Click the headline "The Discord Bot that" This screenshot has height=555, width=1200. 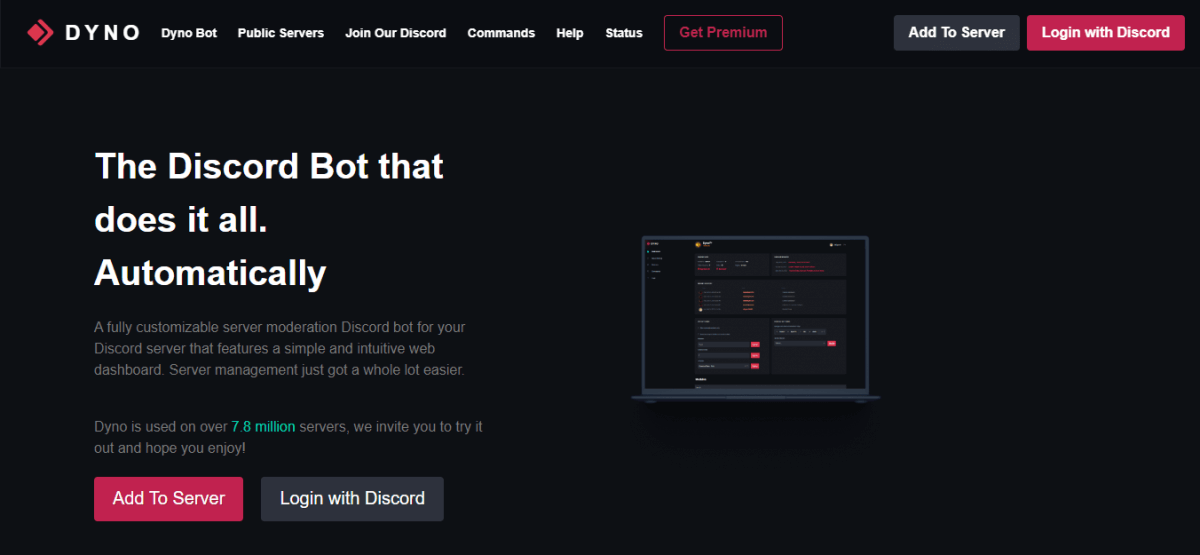coord(269,166)
